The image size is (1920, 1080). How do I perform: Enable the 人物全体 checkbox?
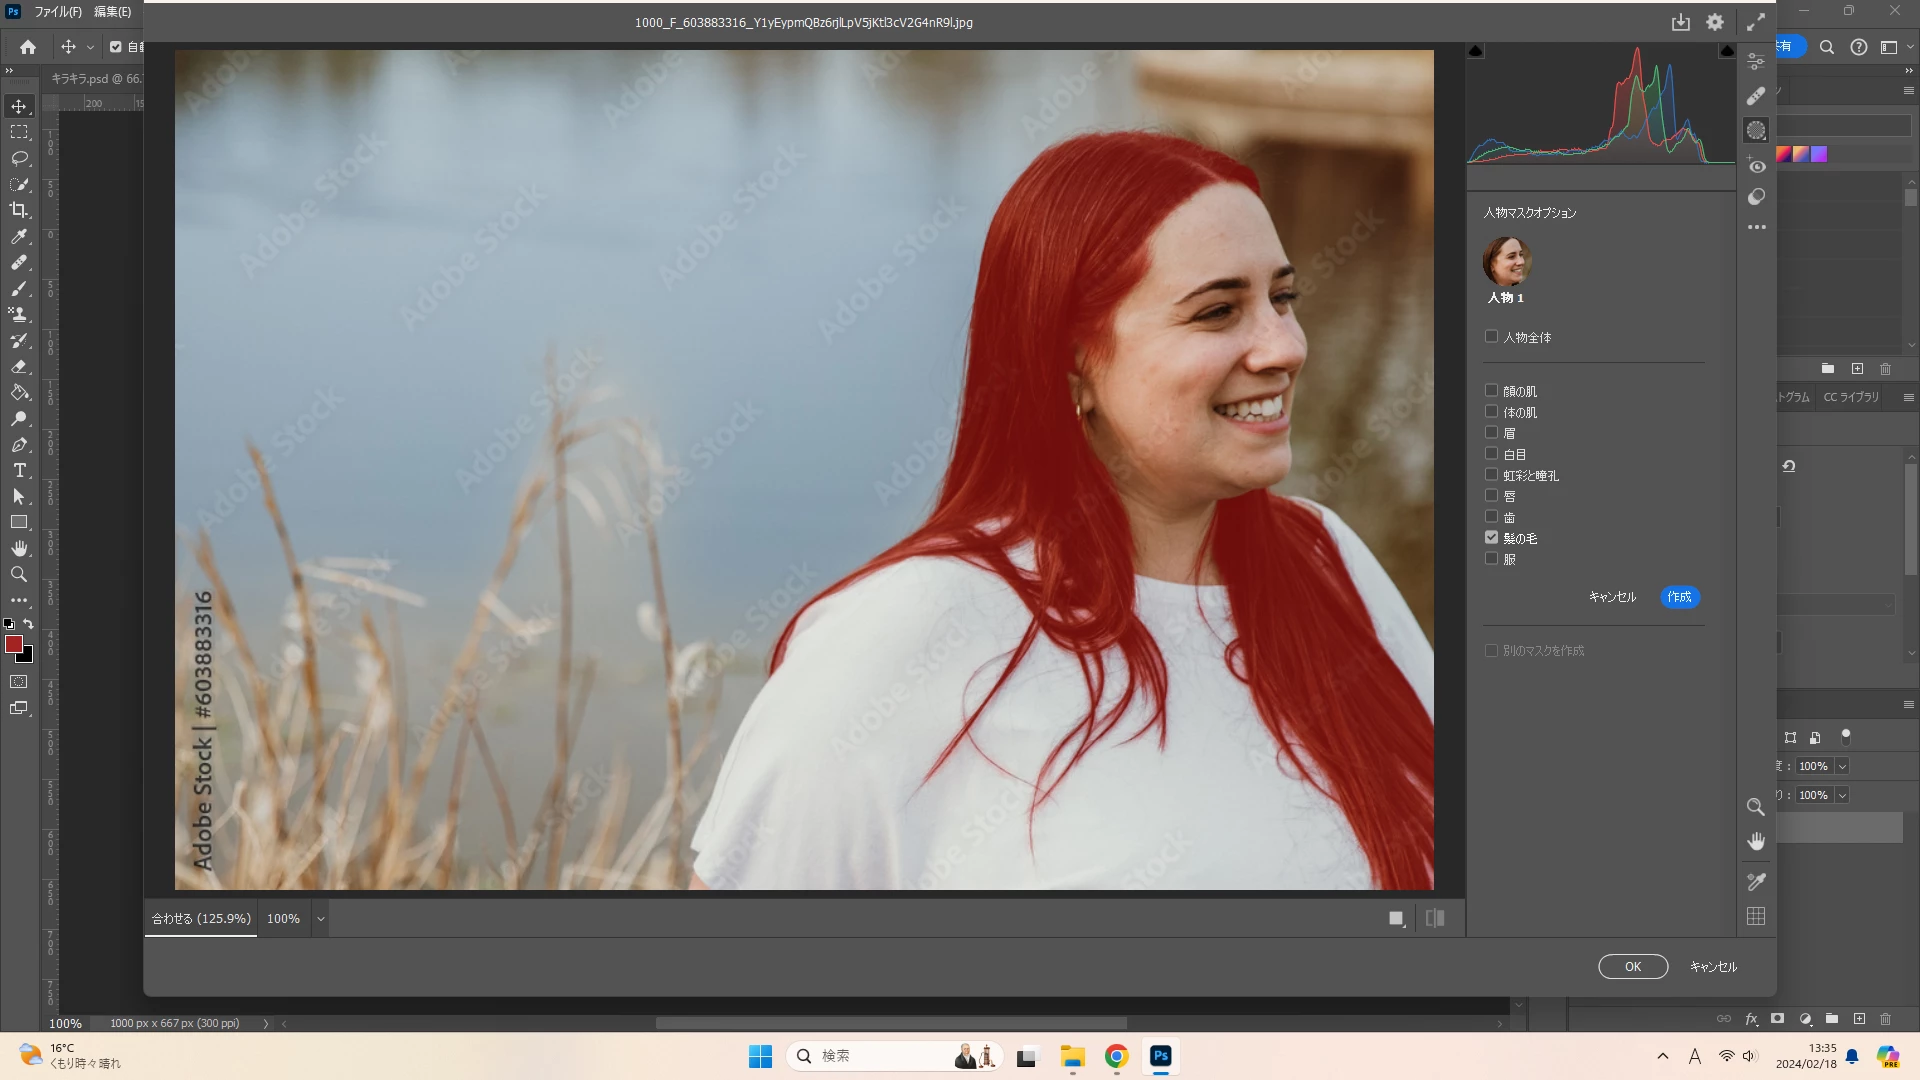(x=1491, y=337)
